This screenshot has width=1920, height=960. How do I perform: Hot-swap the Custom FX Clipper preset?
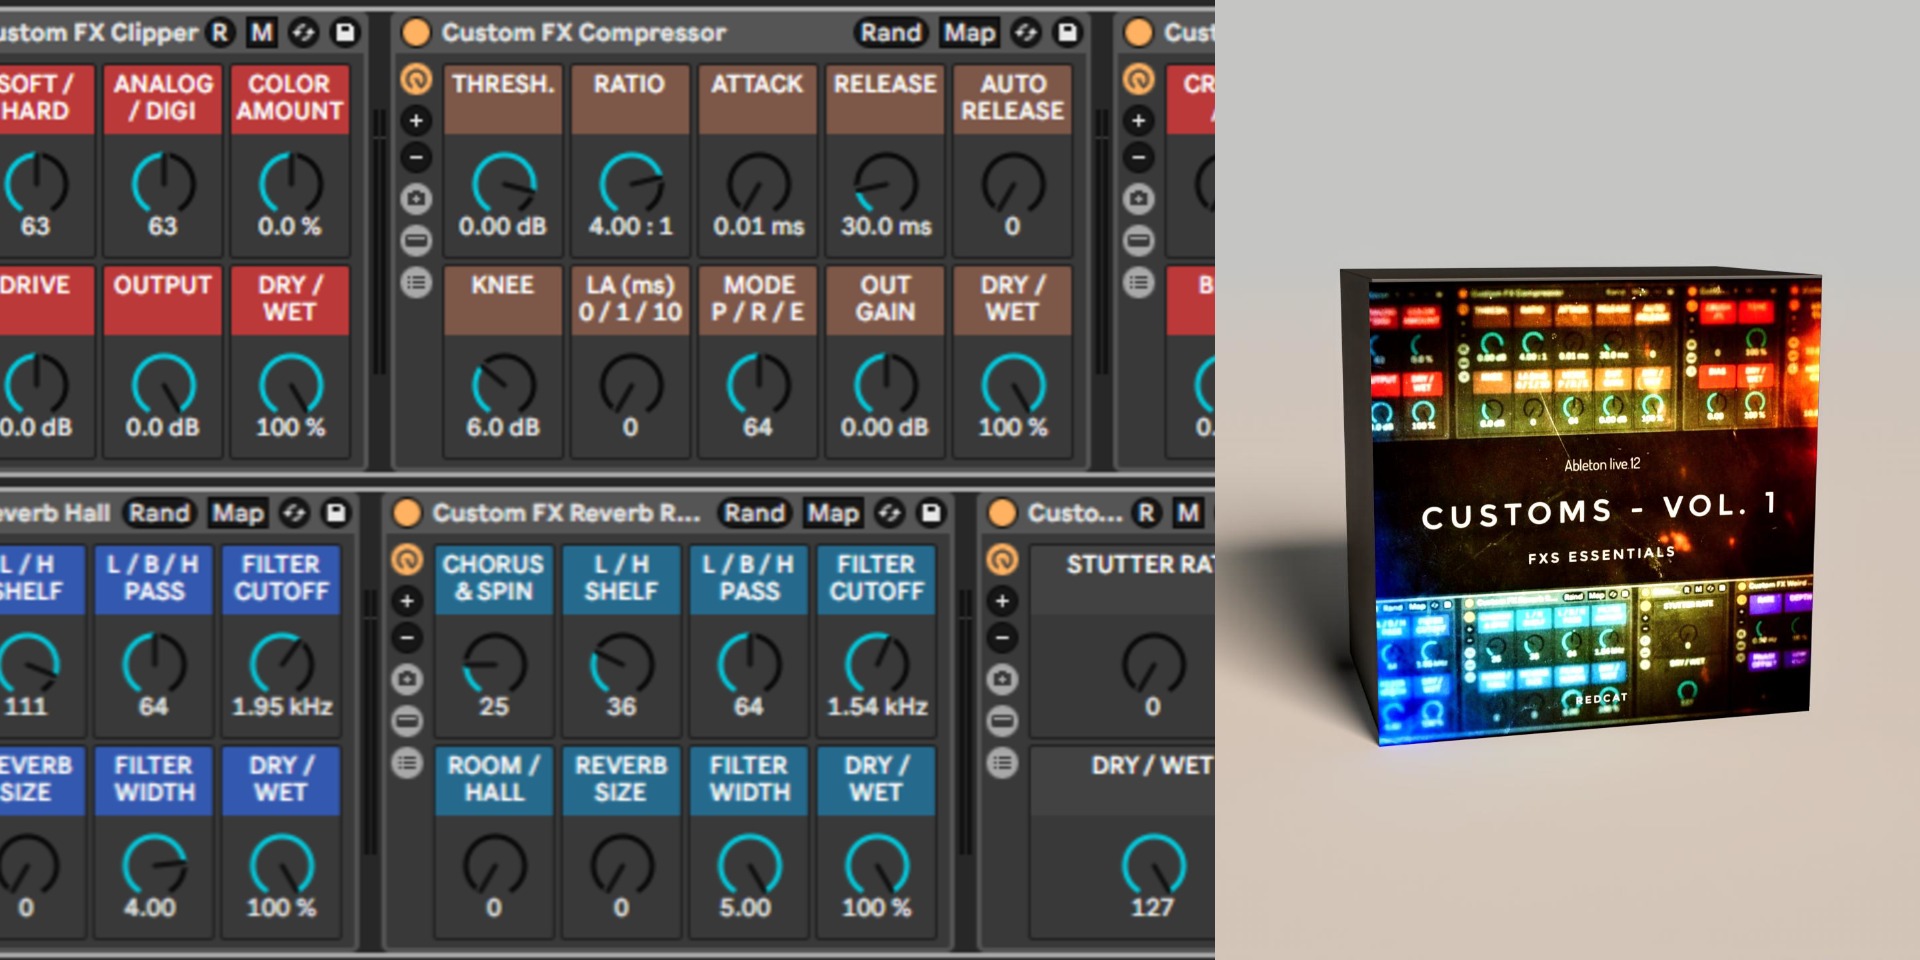pos(303,33)
